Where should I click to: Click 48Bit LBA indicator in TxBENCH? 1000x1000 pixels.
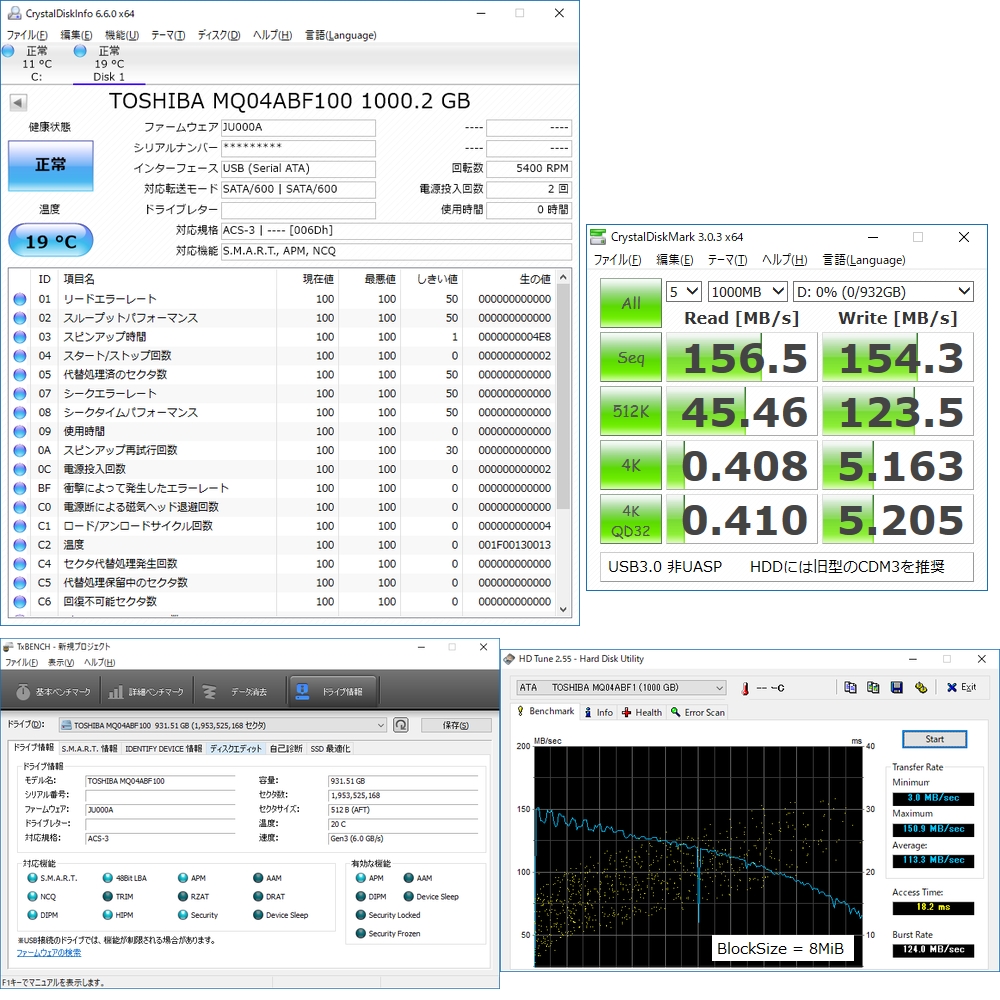[108, 878]
